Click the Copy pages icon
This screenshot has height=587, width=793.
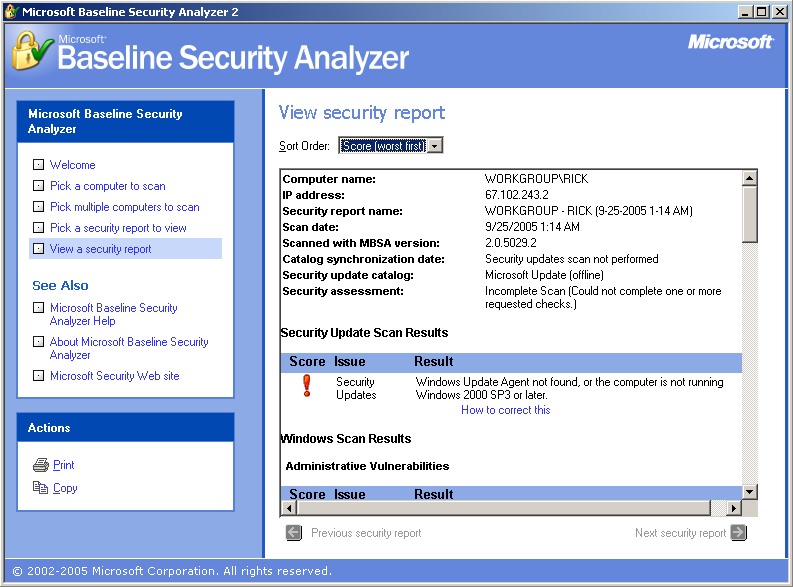click(40, 487)
